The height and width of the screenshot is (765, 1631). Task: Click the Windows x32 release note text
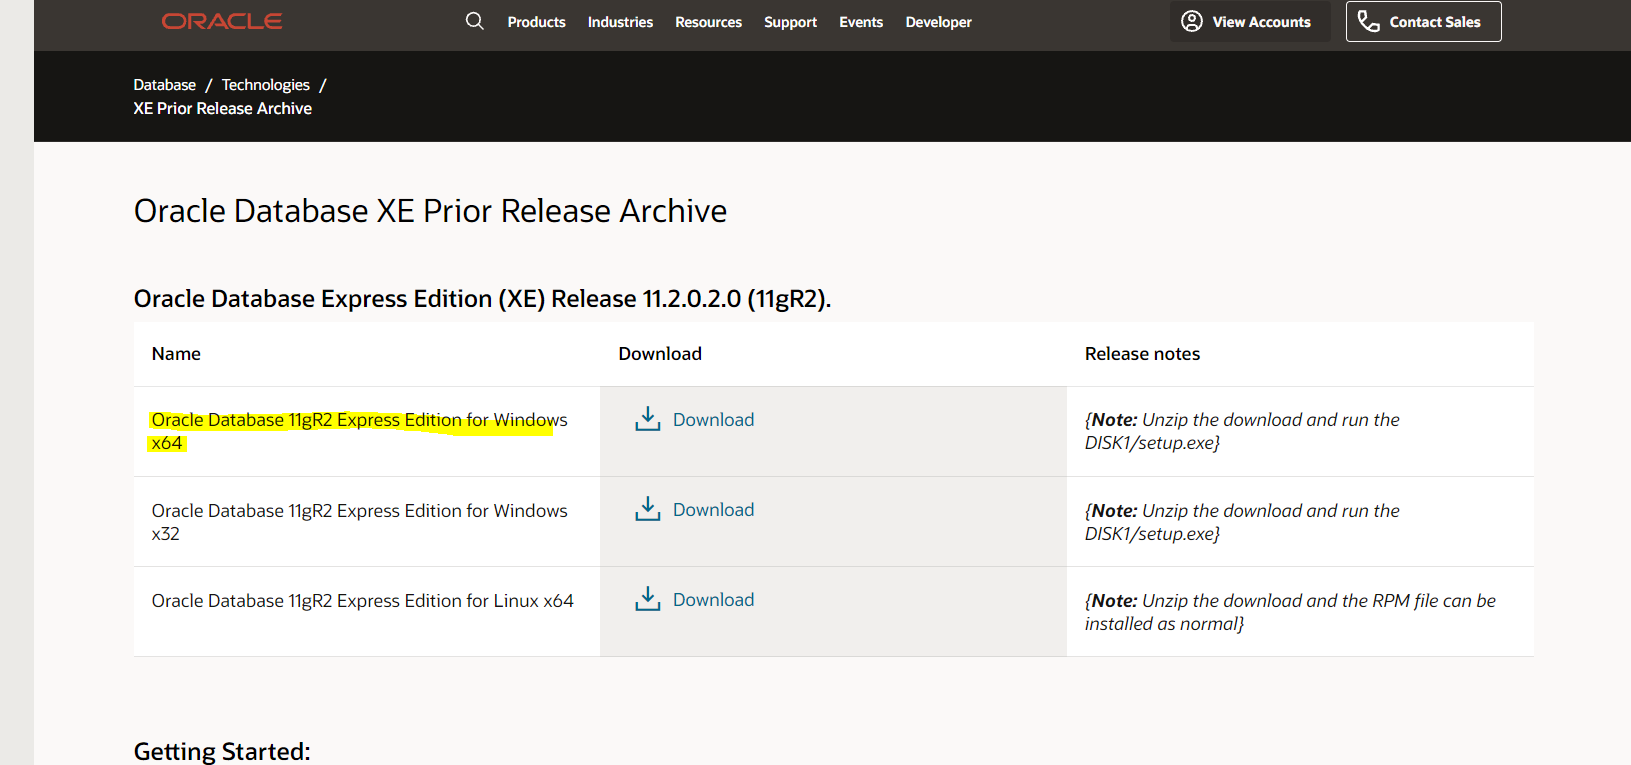tap(1242, 522)
